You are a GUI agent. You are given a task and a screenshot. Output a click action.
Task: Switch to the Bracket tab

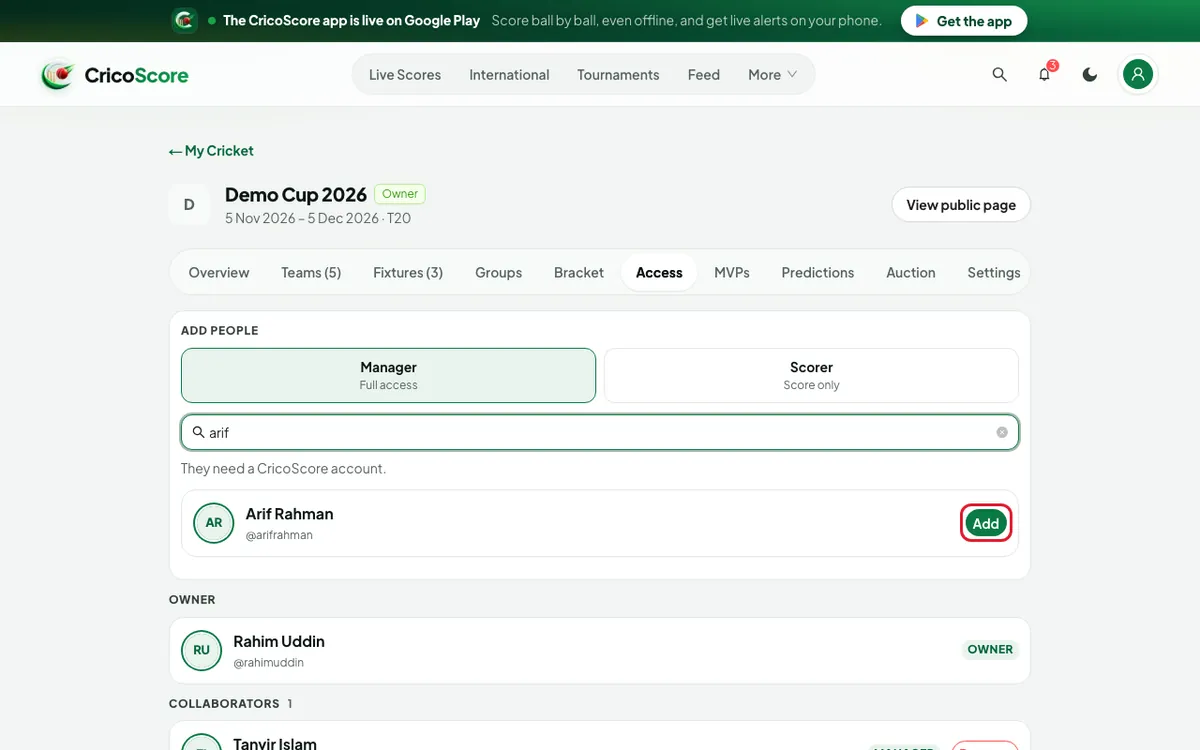point(579,272)
